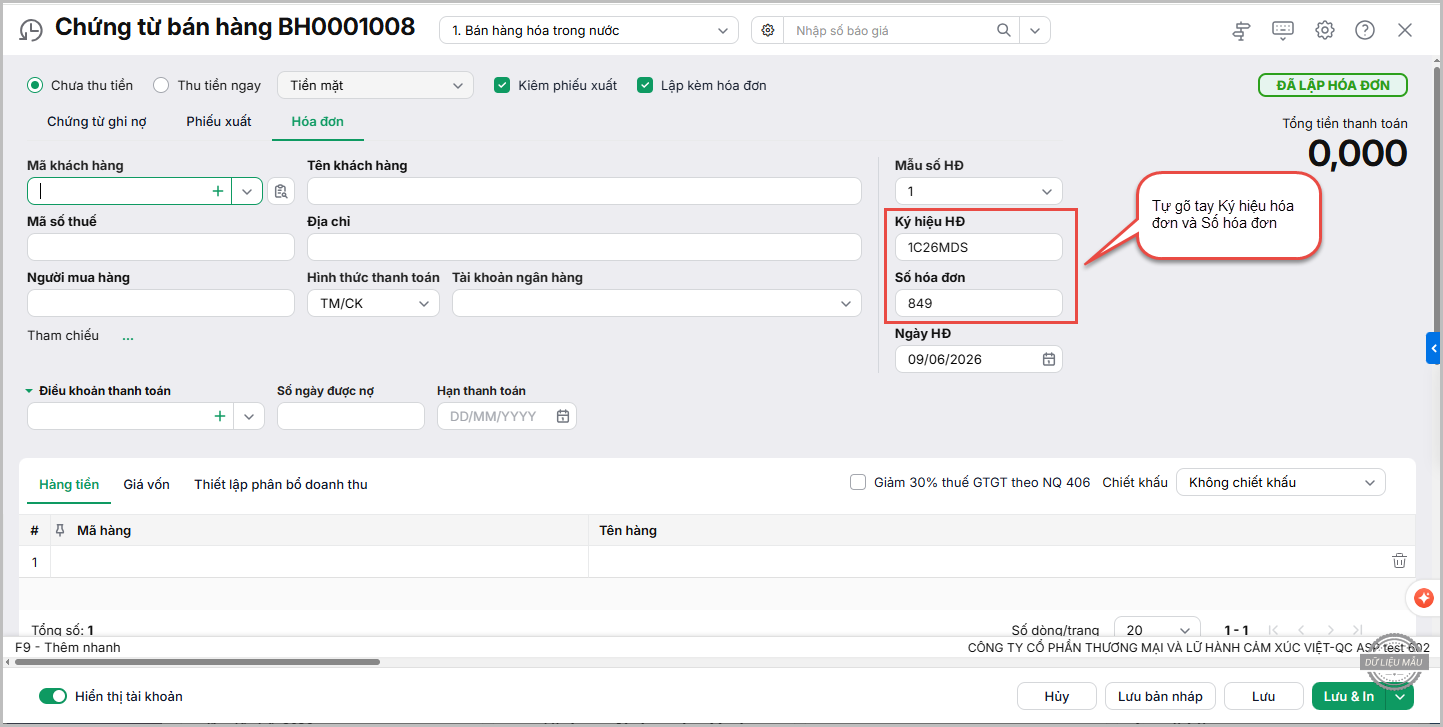Expand the blue side panel arrow

coord(1434,348)
